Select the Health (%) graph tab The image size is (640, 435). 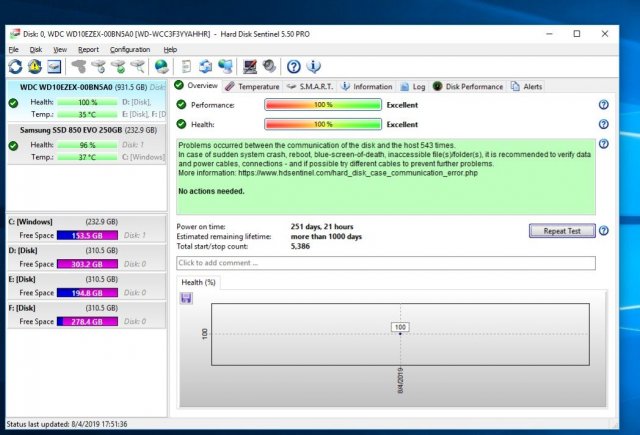198,282
